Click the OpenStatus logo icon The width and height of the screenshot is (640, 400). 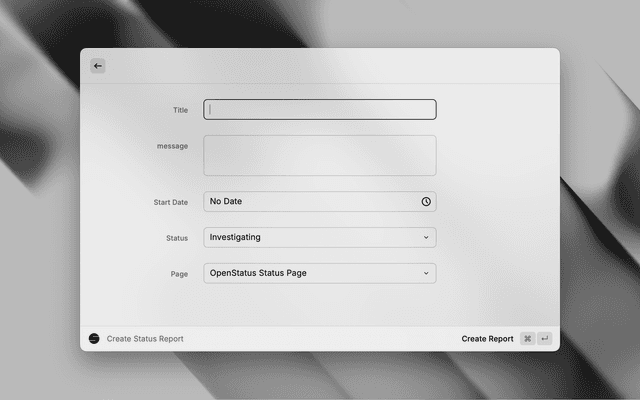(94, 339)
